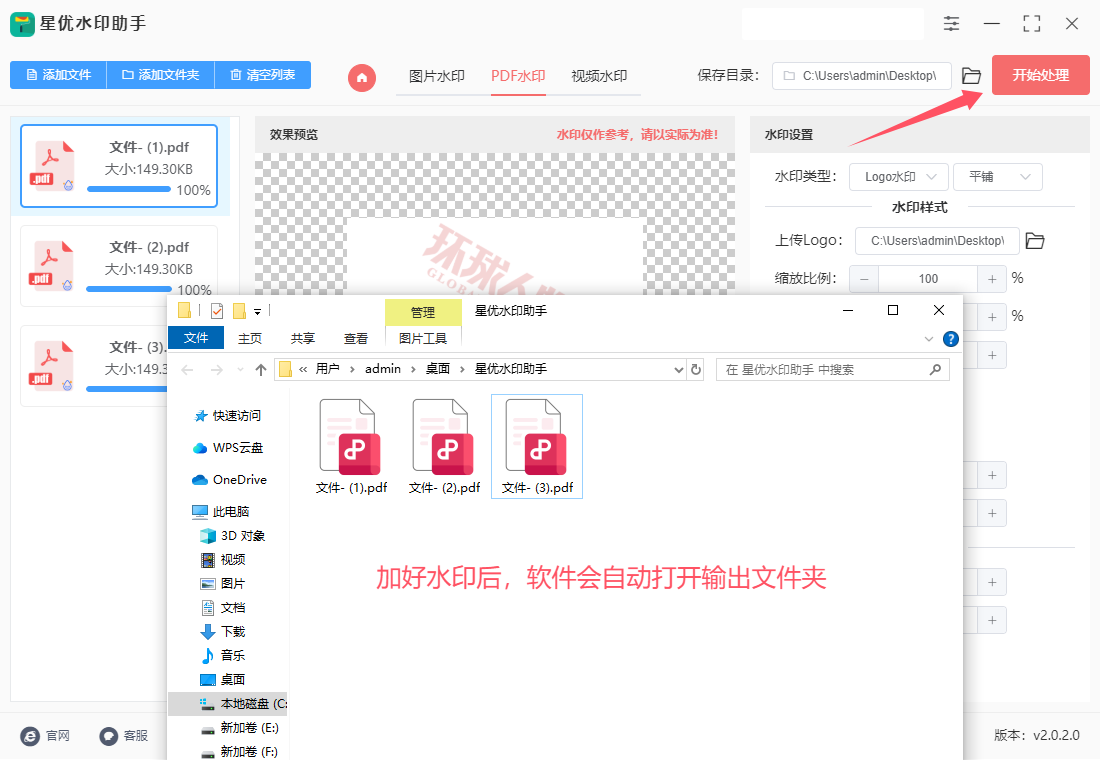Open the quick access toolbar customize dropdown
This screenshot has height=760, width=1100.
pyautogui.click(x=257, y=311)
